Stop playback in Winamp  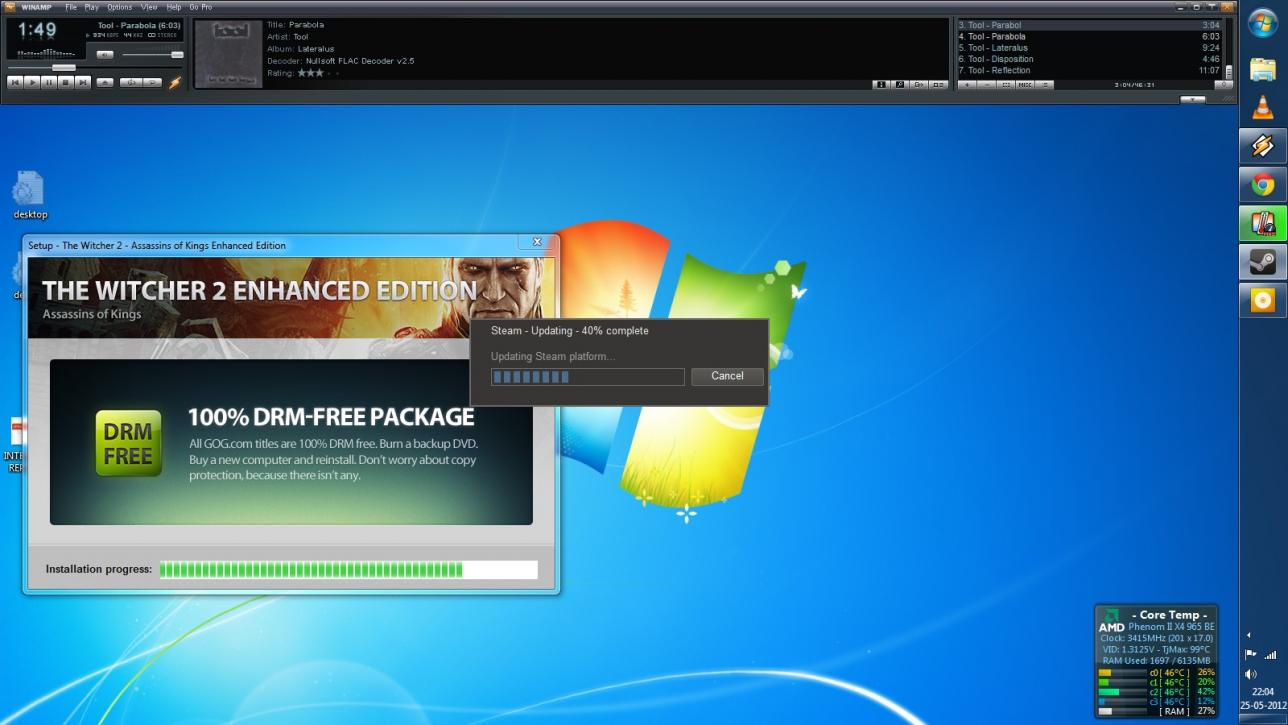click(x=65, y=82)
